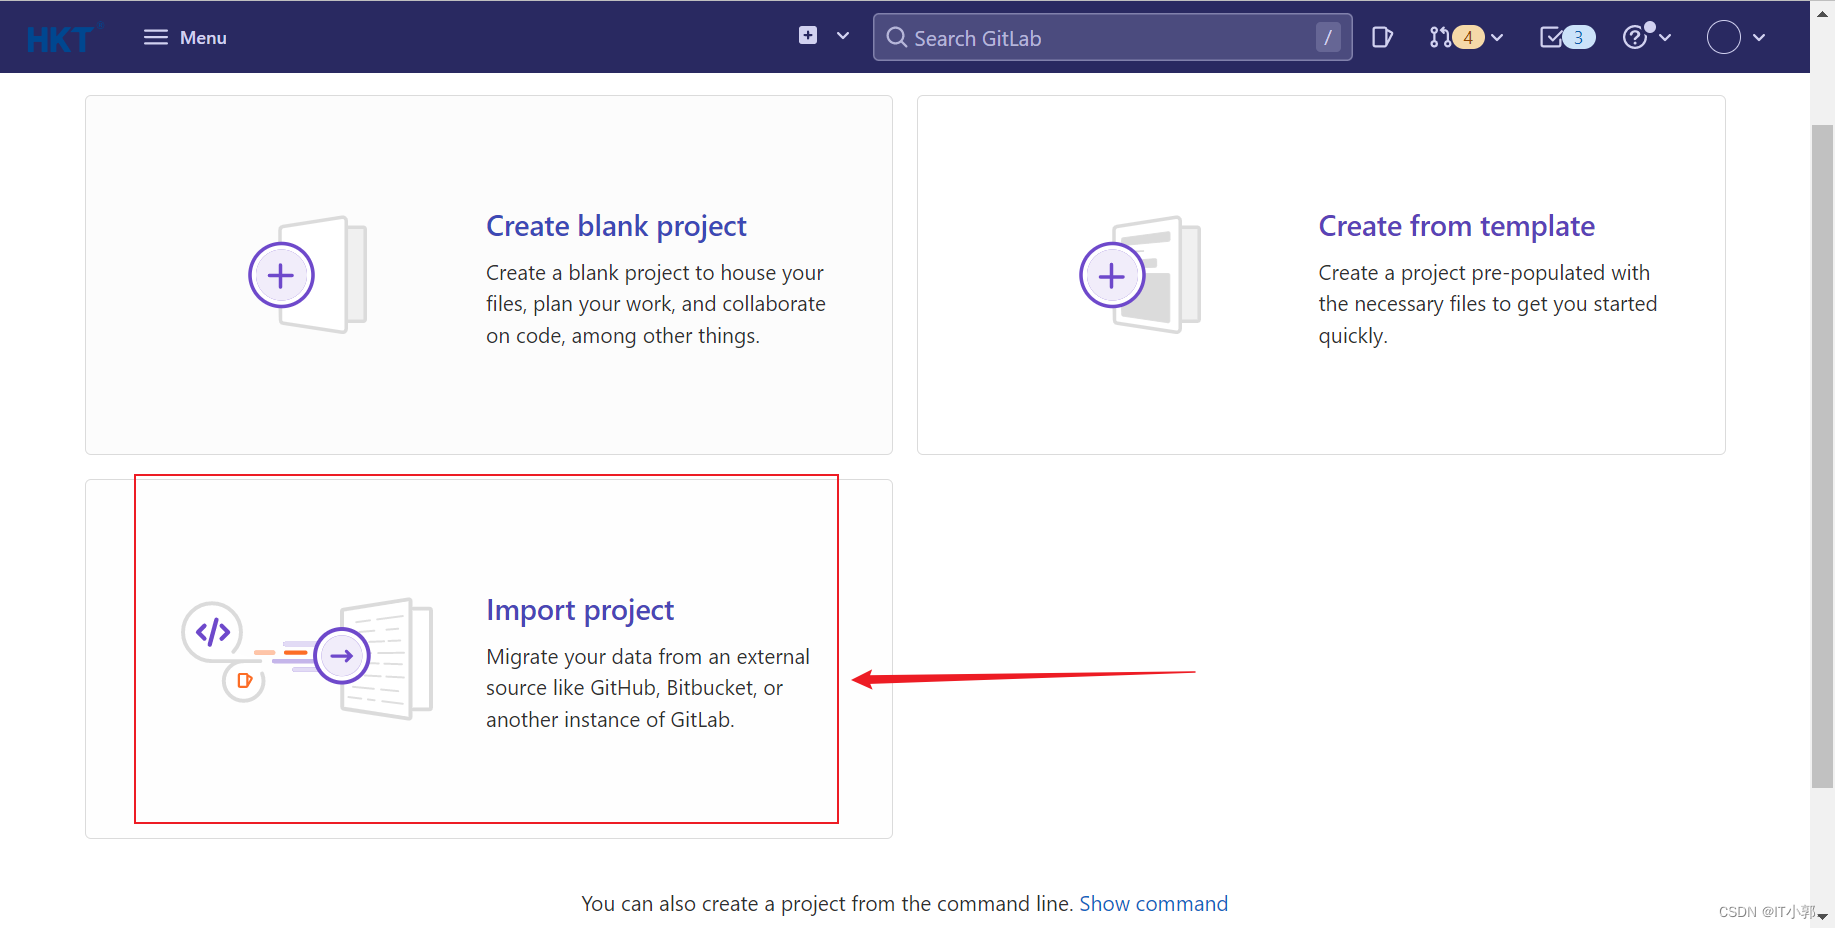Click the code brackets icon in import illustration
Viewport: 1835px width, 928px height.
[212, 632]
